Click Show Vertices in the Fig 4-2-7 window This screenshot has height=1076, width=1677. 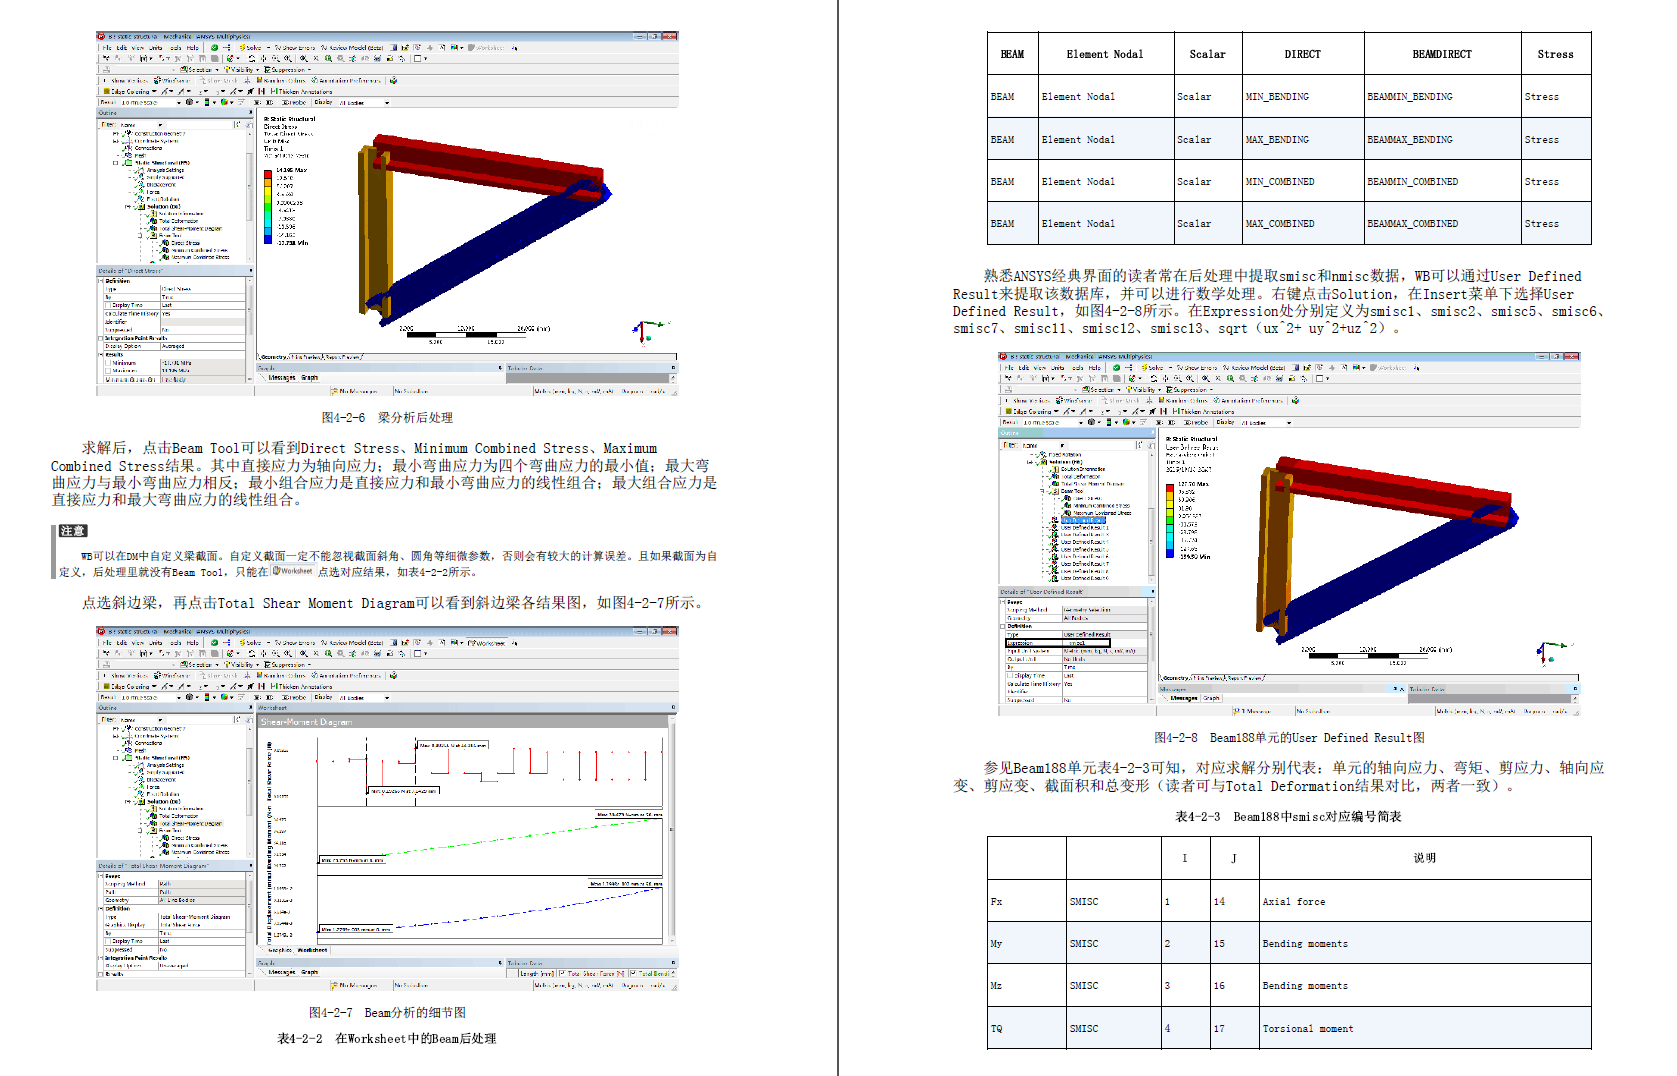coord(125,676)
